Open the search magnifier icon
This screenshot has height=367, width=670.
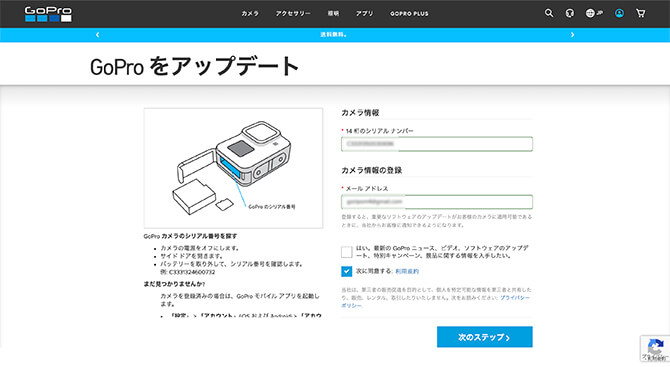tap(549, 13)
